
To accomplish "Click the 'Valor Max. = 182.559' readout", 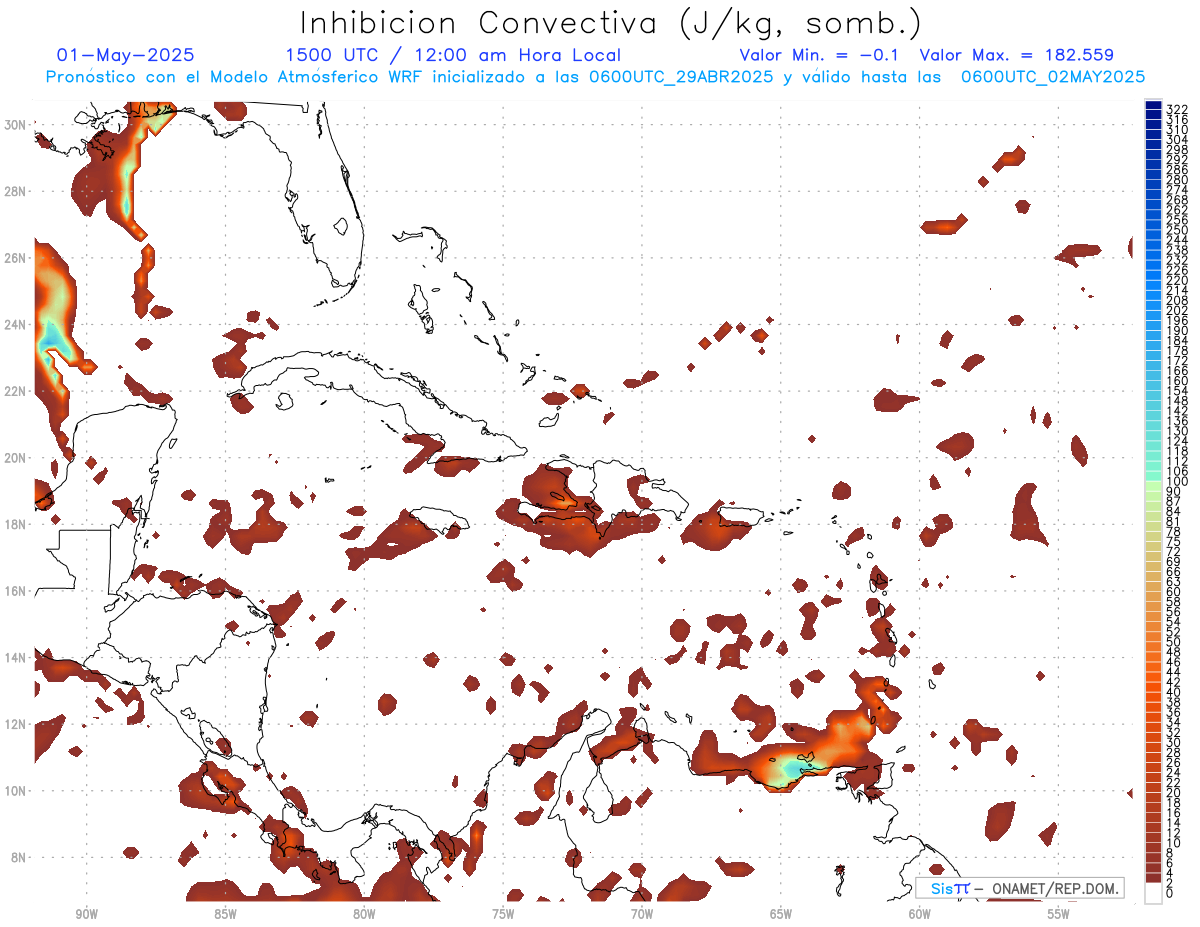I will click(1016, 56).
